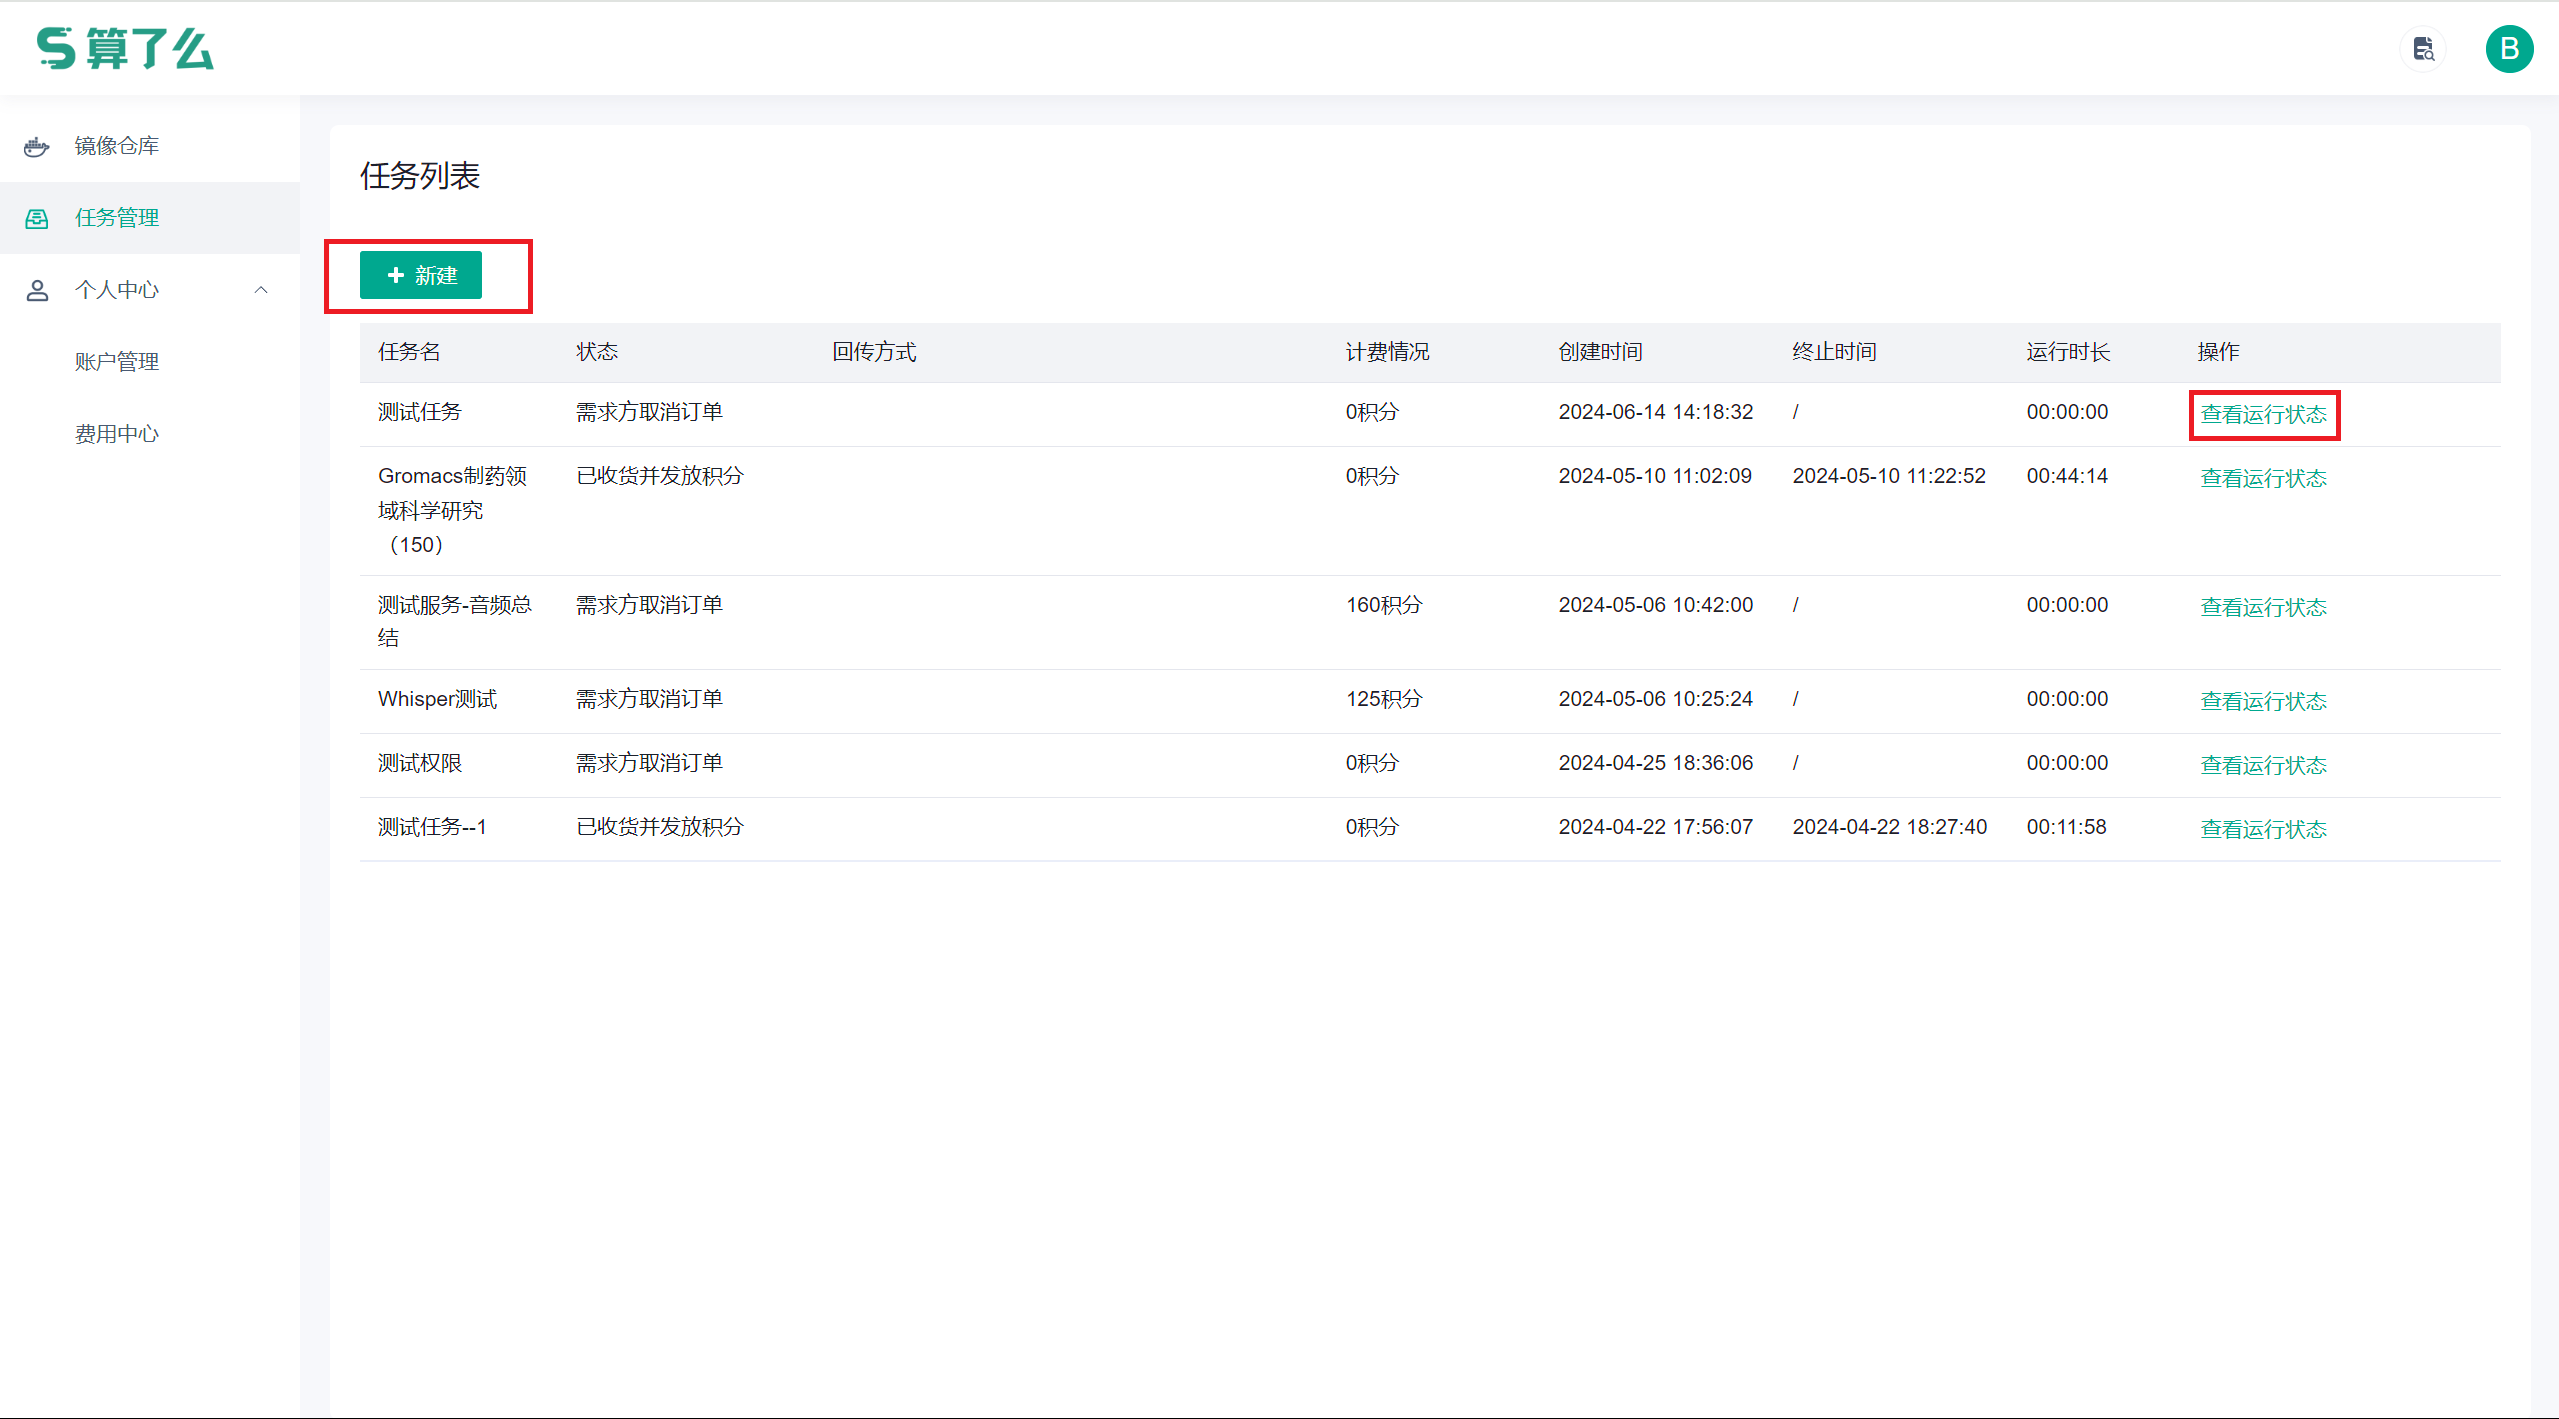2559x1419 pixels.
Task: Click creation time 2024-04-22 17:56:07
Action: tap(1655, 827)
